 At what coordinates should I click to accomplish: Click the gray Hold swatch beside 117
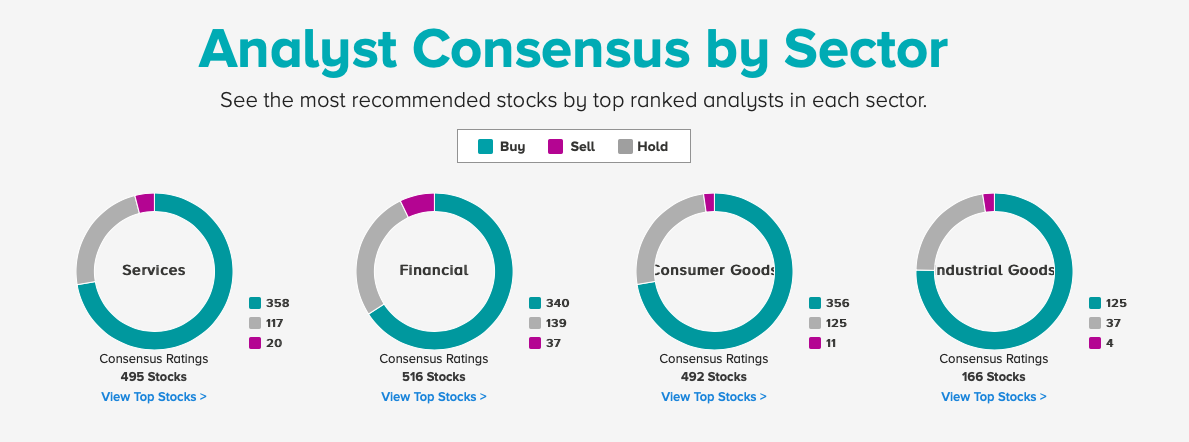point(255,323)
